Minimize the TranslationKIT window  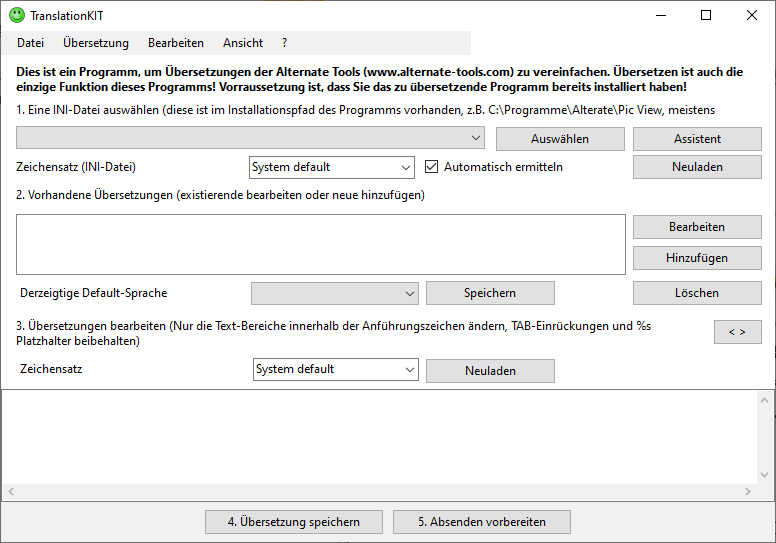pos(661,15)
